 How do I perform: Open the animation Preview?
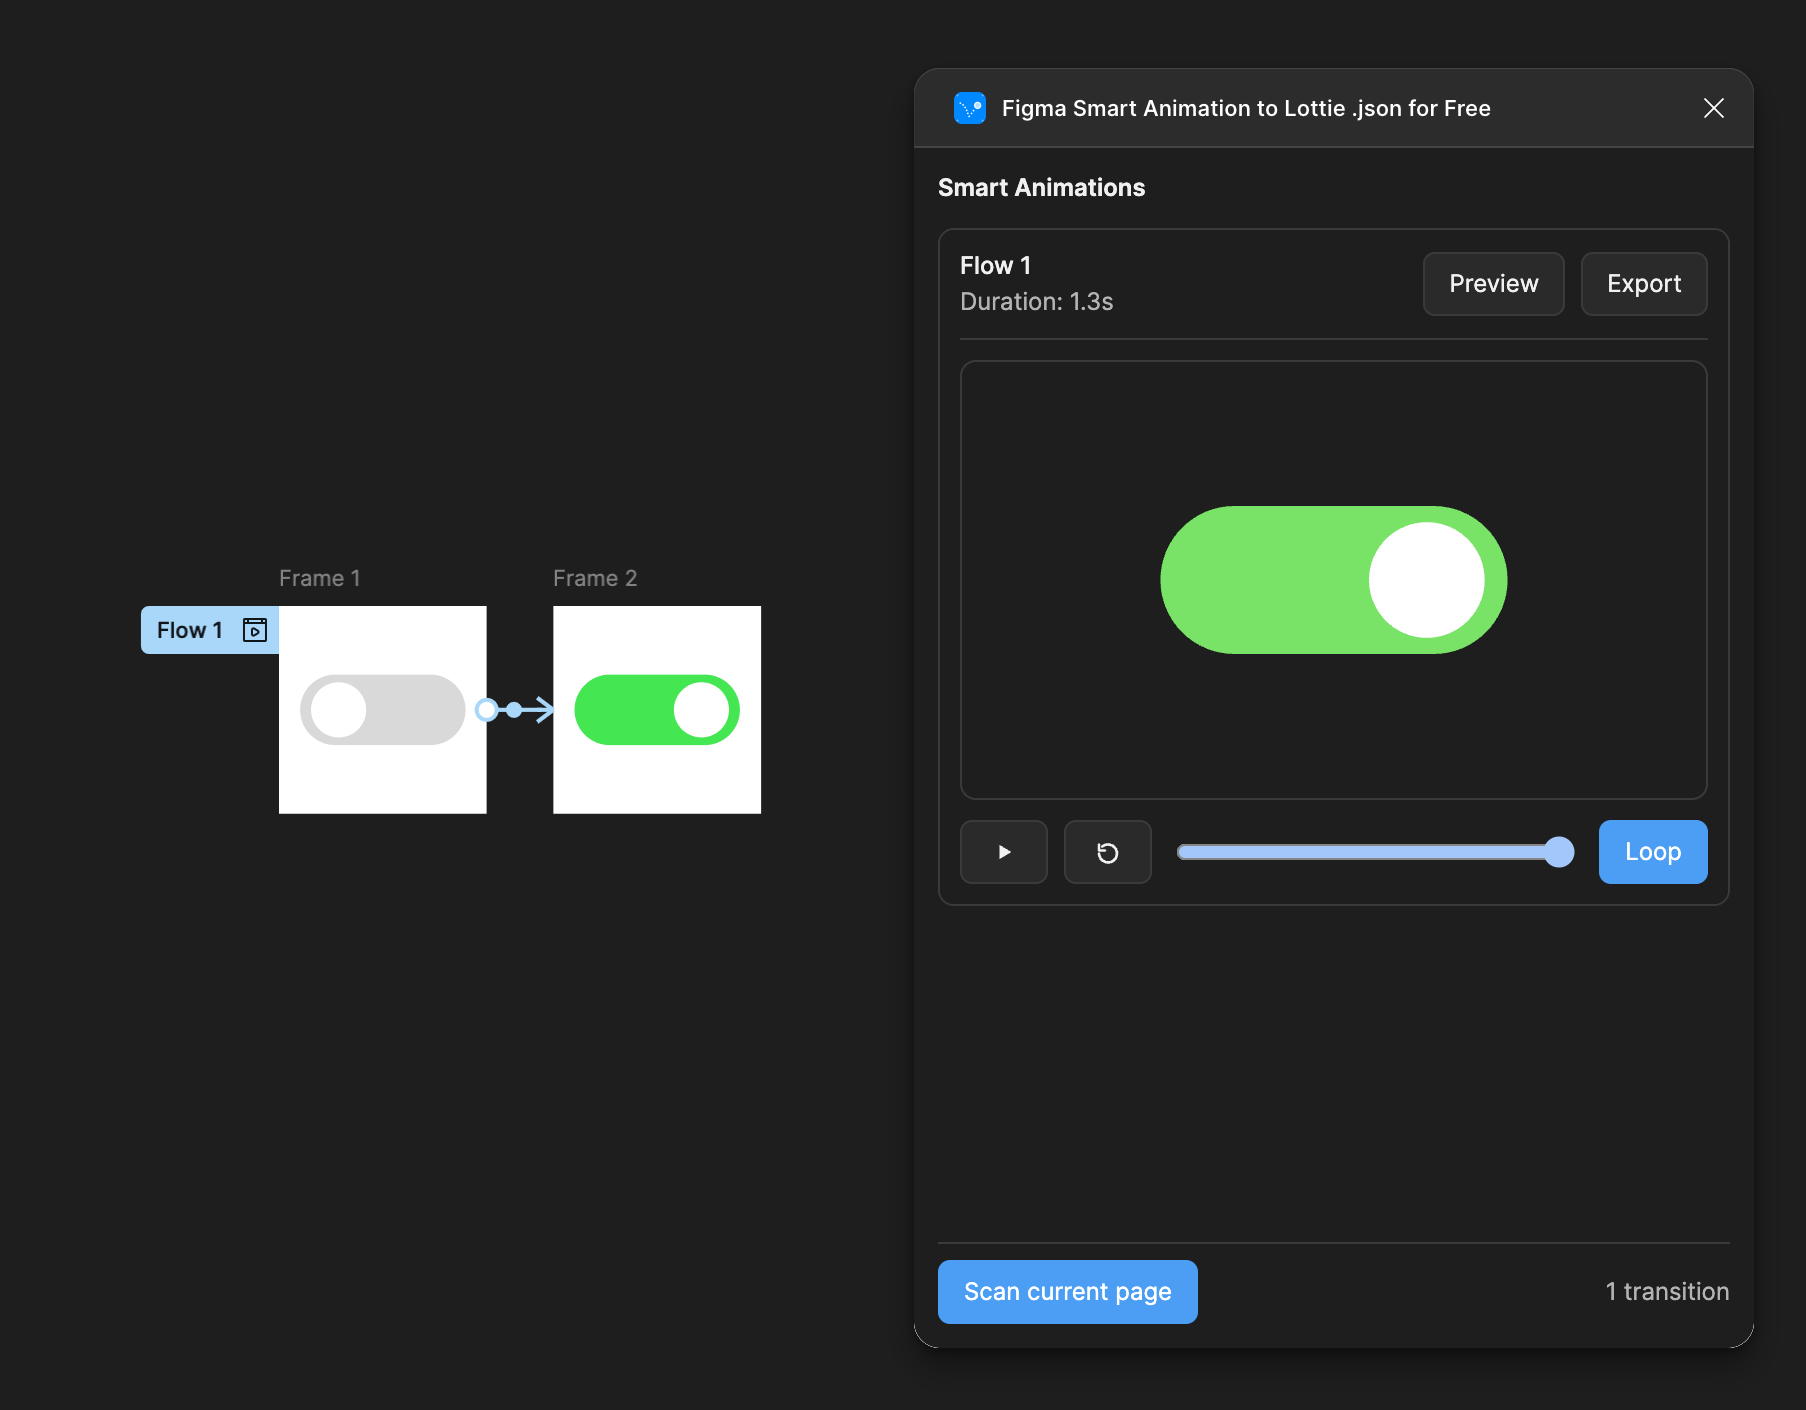click(1493, 284)
